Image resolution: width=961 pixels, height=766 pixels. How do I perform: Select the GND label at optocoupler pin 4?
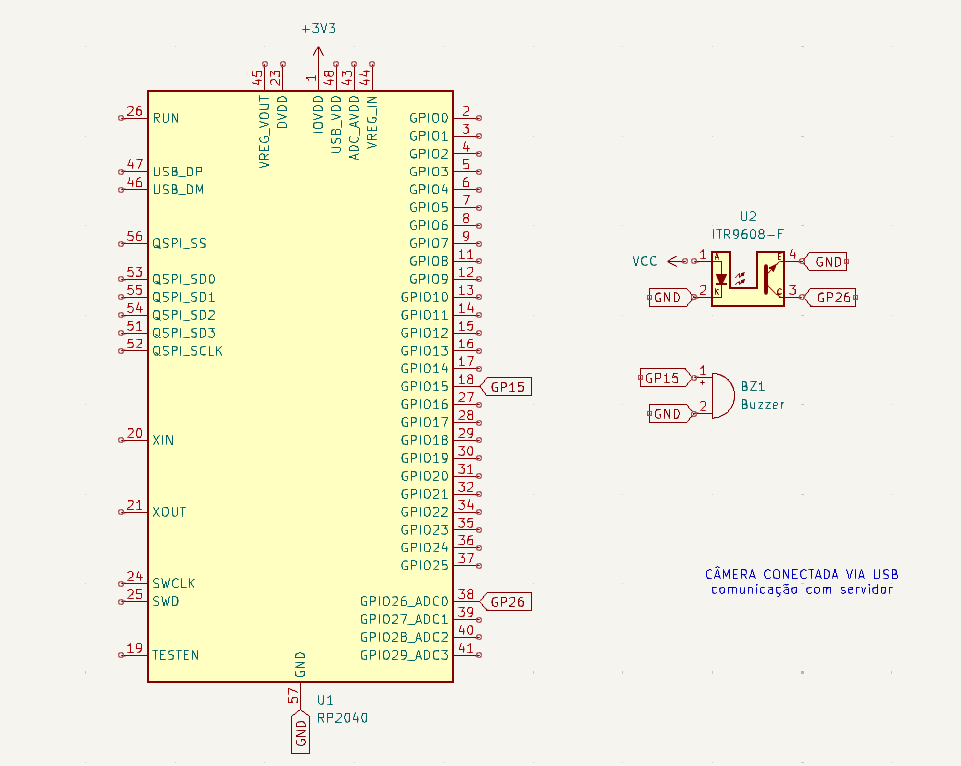pos(827,261)
